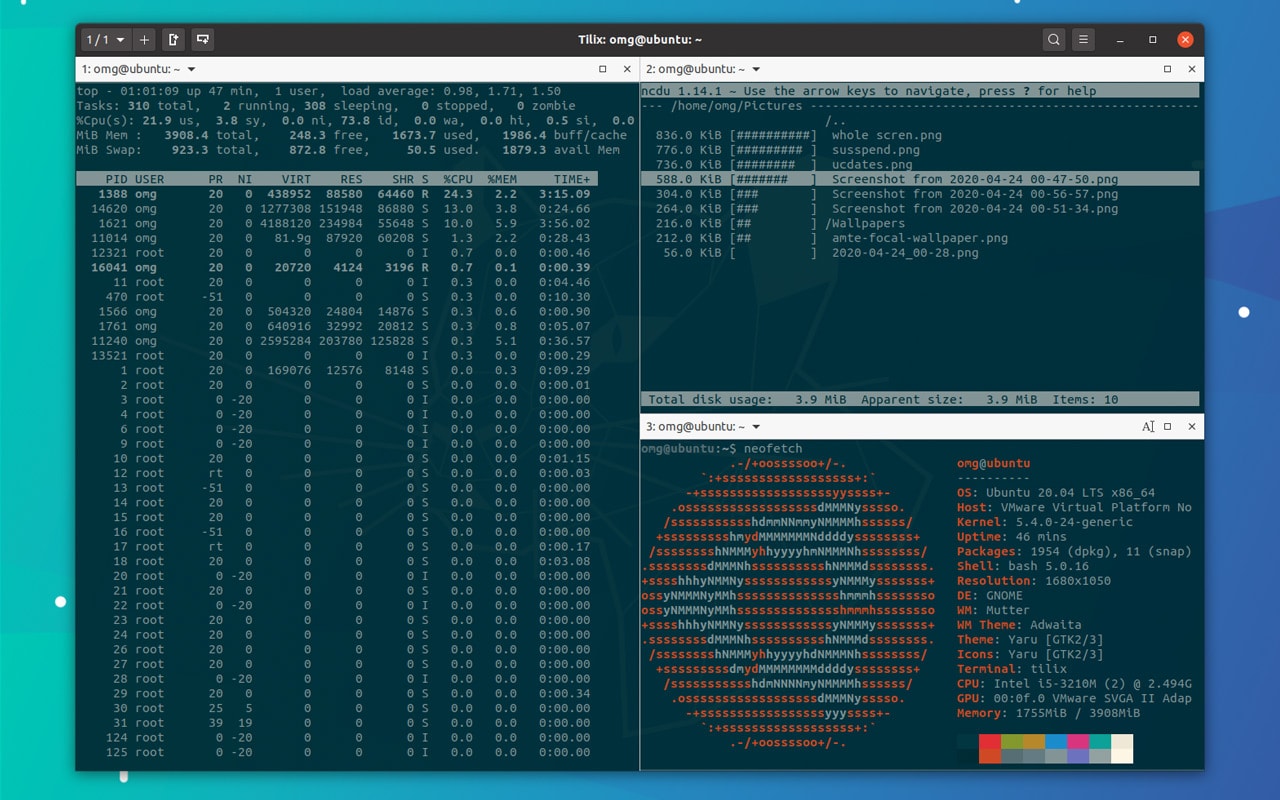Open the search icon in Tilix header
1280x800 pixels.
pyautogui.click(x=1053, y=40)
